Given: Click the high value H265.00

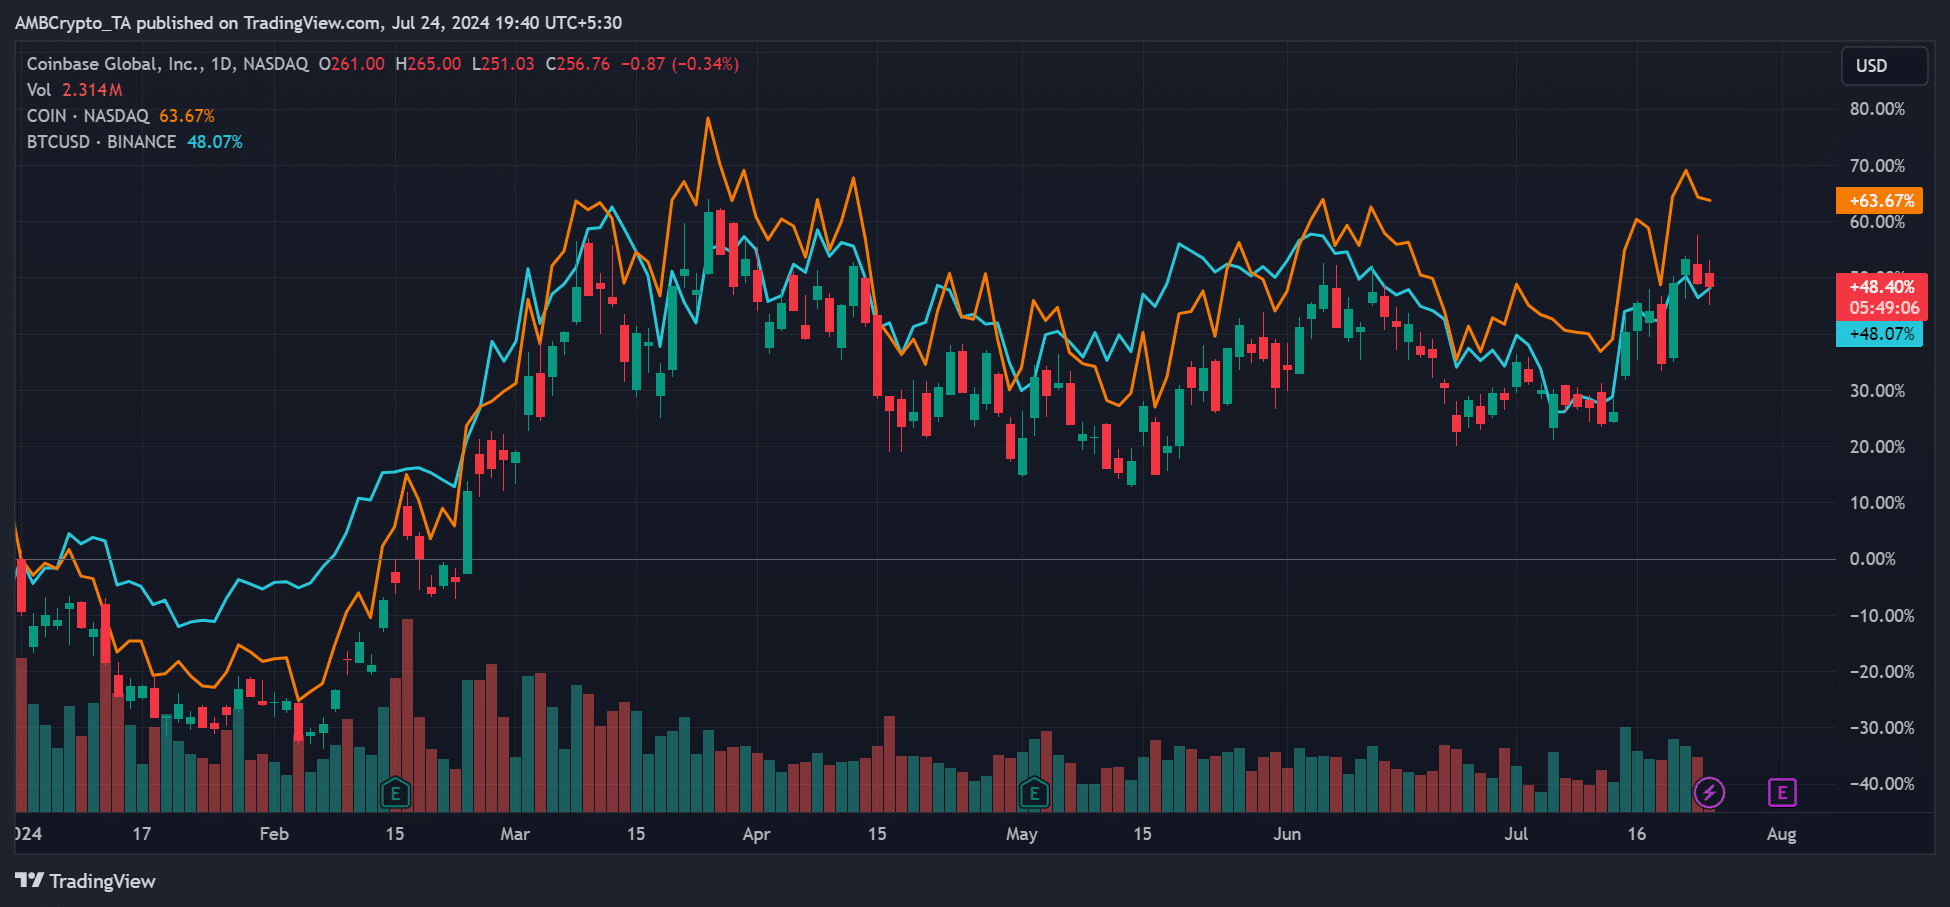Looking at the screenshot, I should pyautogui.click(x=428, y=64).
